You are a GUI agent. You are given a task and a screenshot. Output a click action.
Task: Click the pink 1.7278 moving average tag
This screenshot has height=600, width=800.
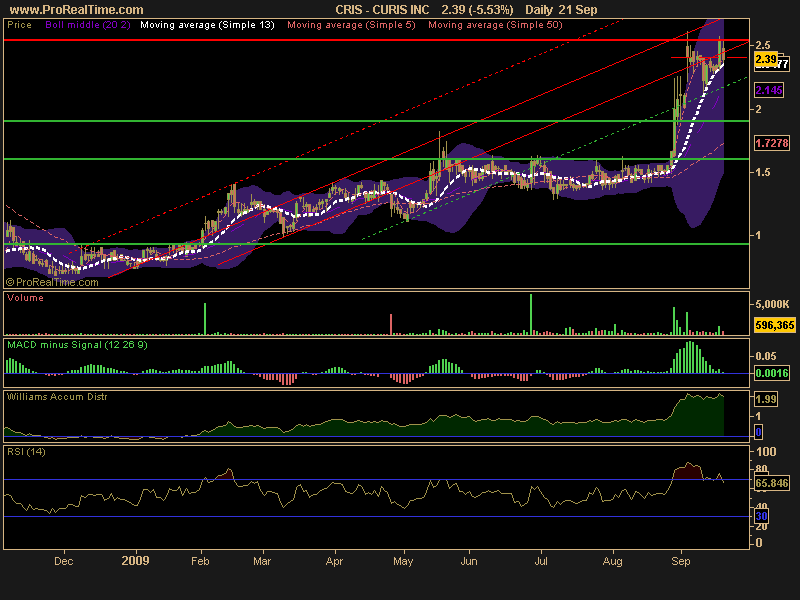pyautogui.click(x=772, y=143)
